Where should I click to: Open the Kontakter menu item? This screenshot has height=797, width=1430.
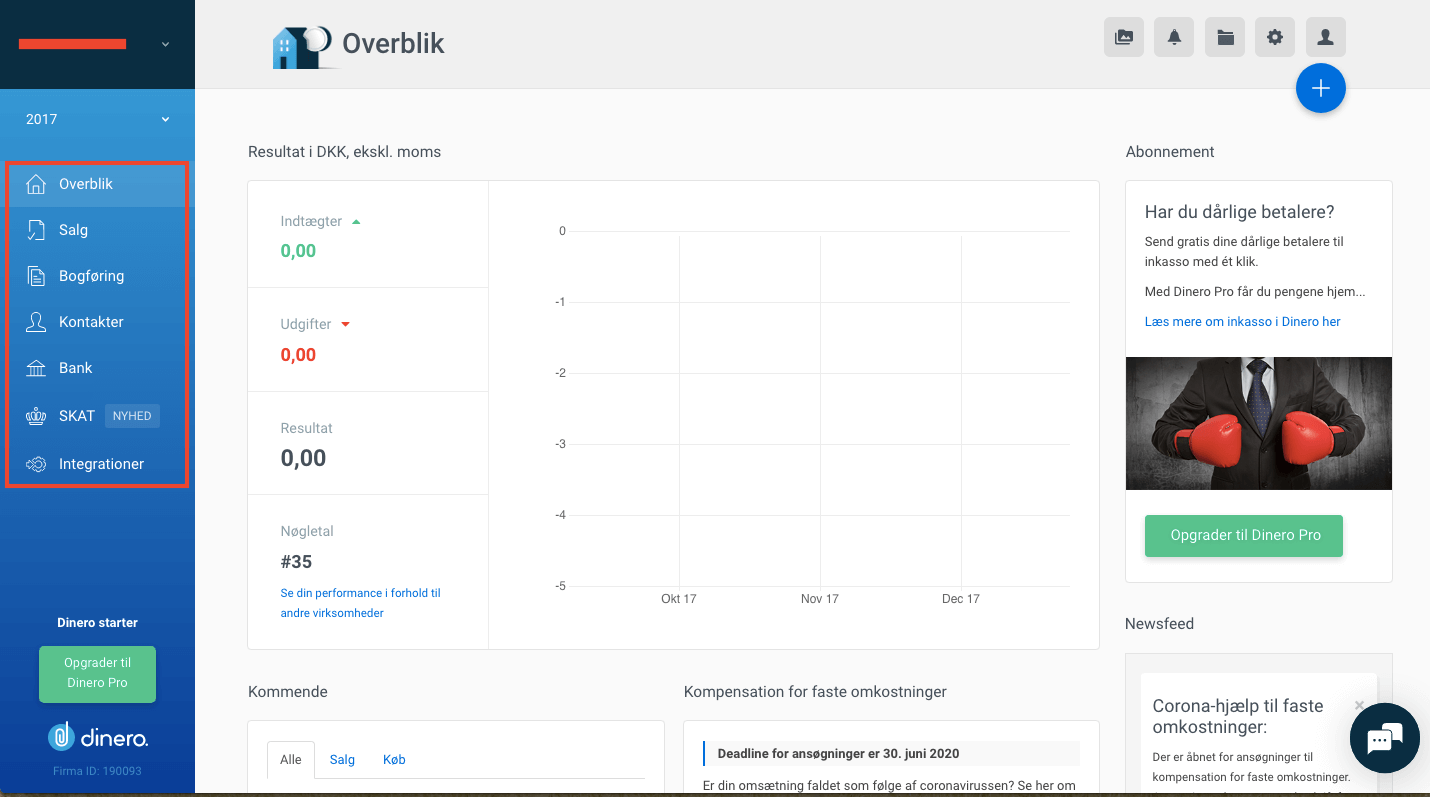(98, 322)
